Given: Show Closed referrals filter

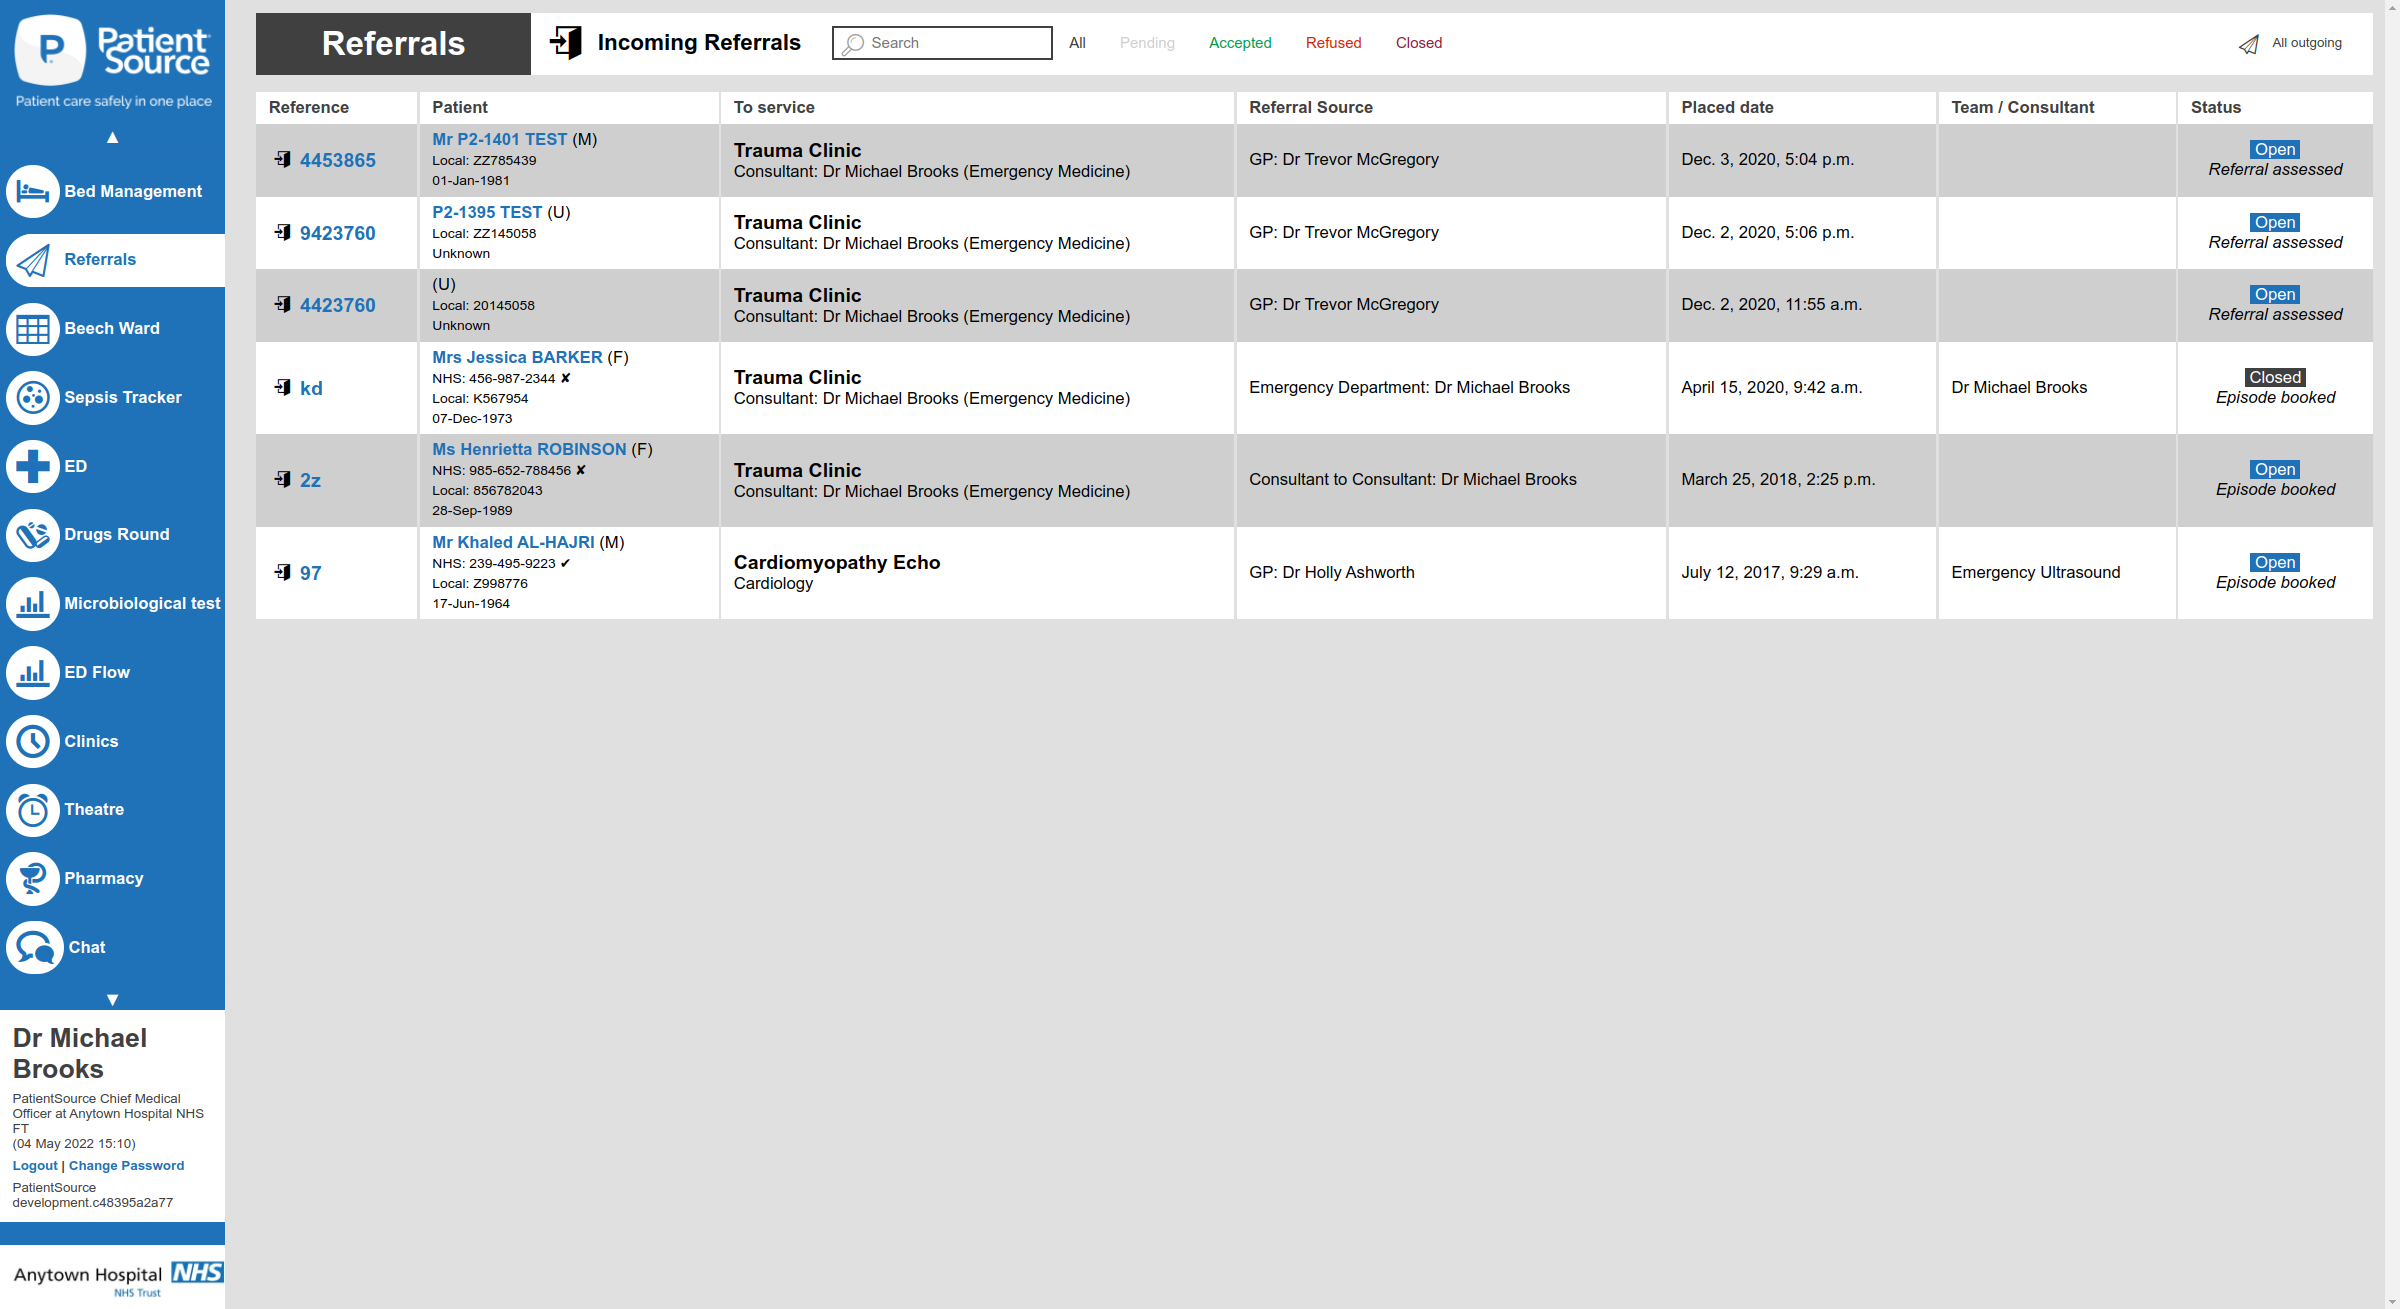Looking at the screenshot, I should click(x=1418, y=43).
